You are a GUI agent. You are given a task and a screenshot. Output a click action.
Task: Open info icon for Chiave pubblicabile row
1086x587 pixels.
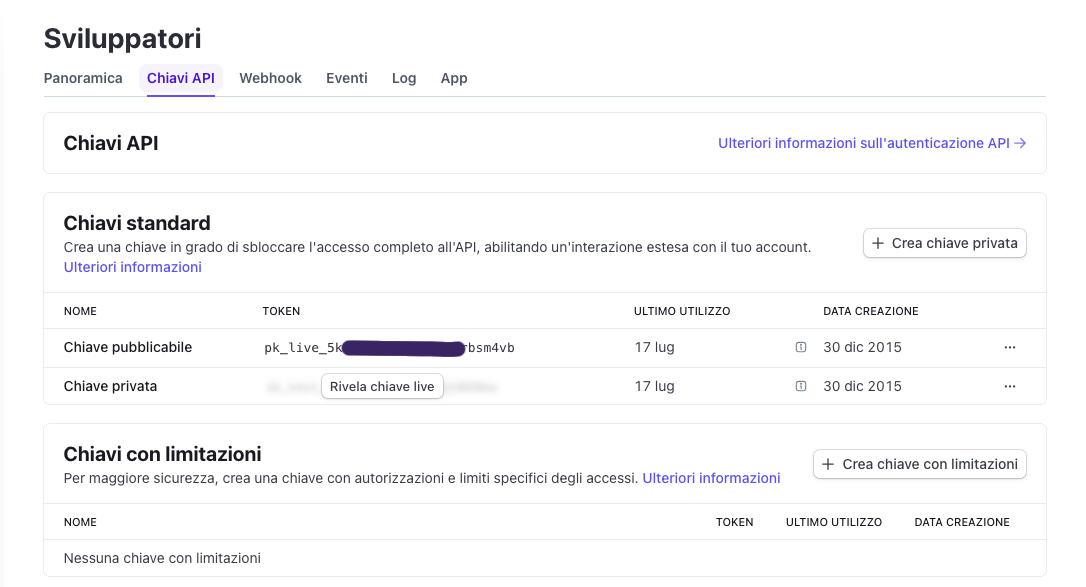click(801, 347)
